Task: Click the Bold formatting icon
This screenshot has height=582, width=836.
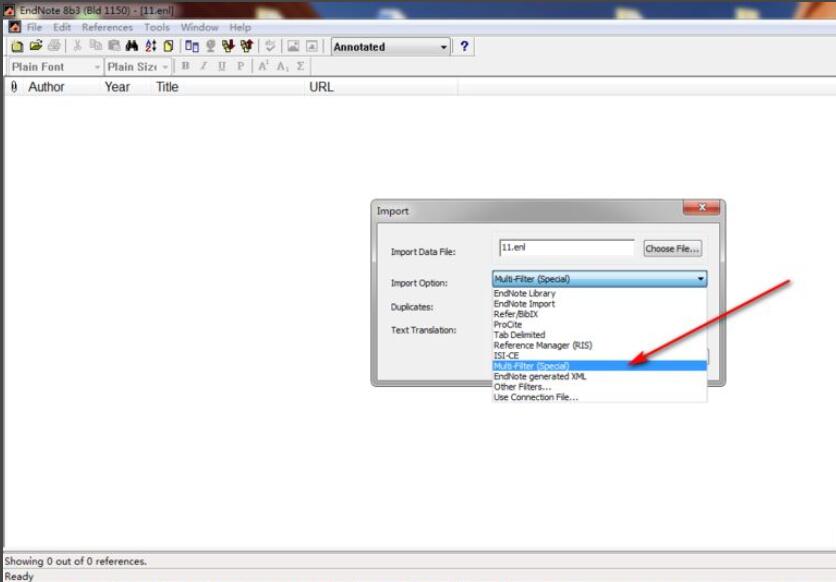Action: click(185, 67)
